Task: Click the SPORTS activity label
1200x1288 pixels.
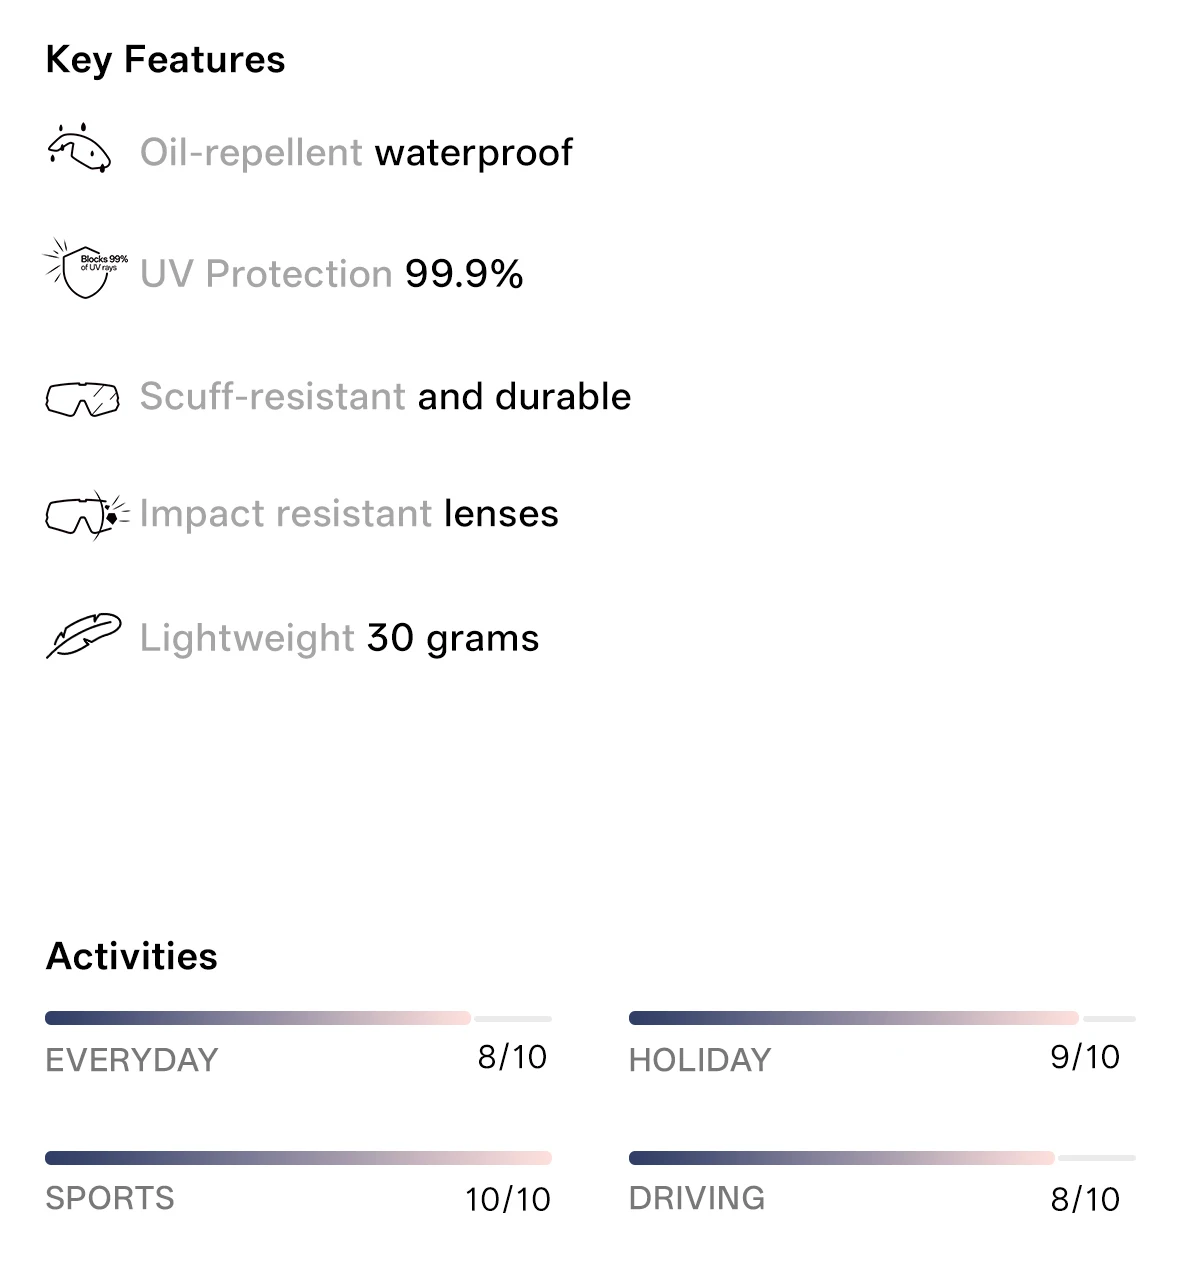Action: point(110,1198)
